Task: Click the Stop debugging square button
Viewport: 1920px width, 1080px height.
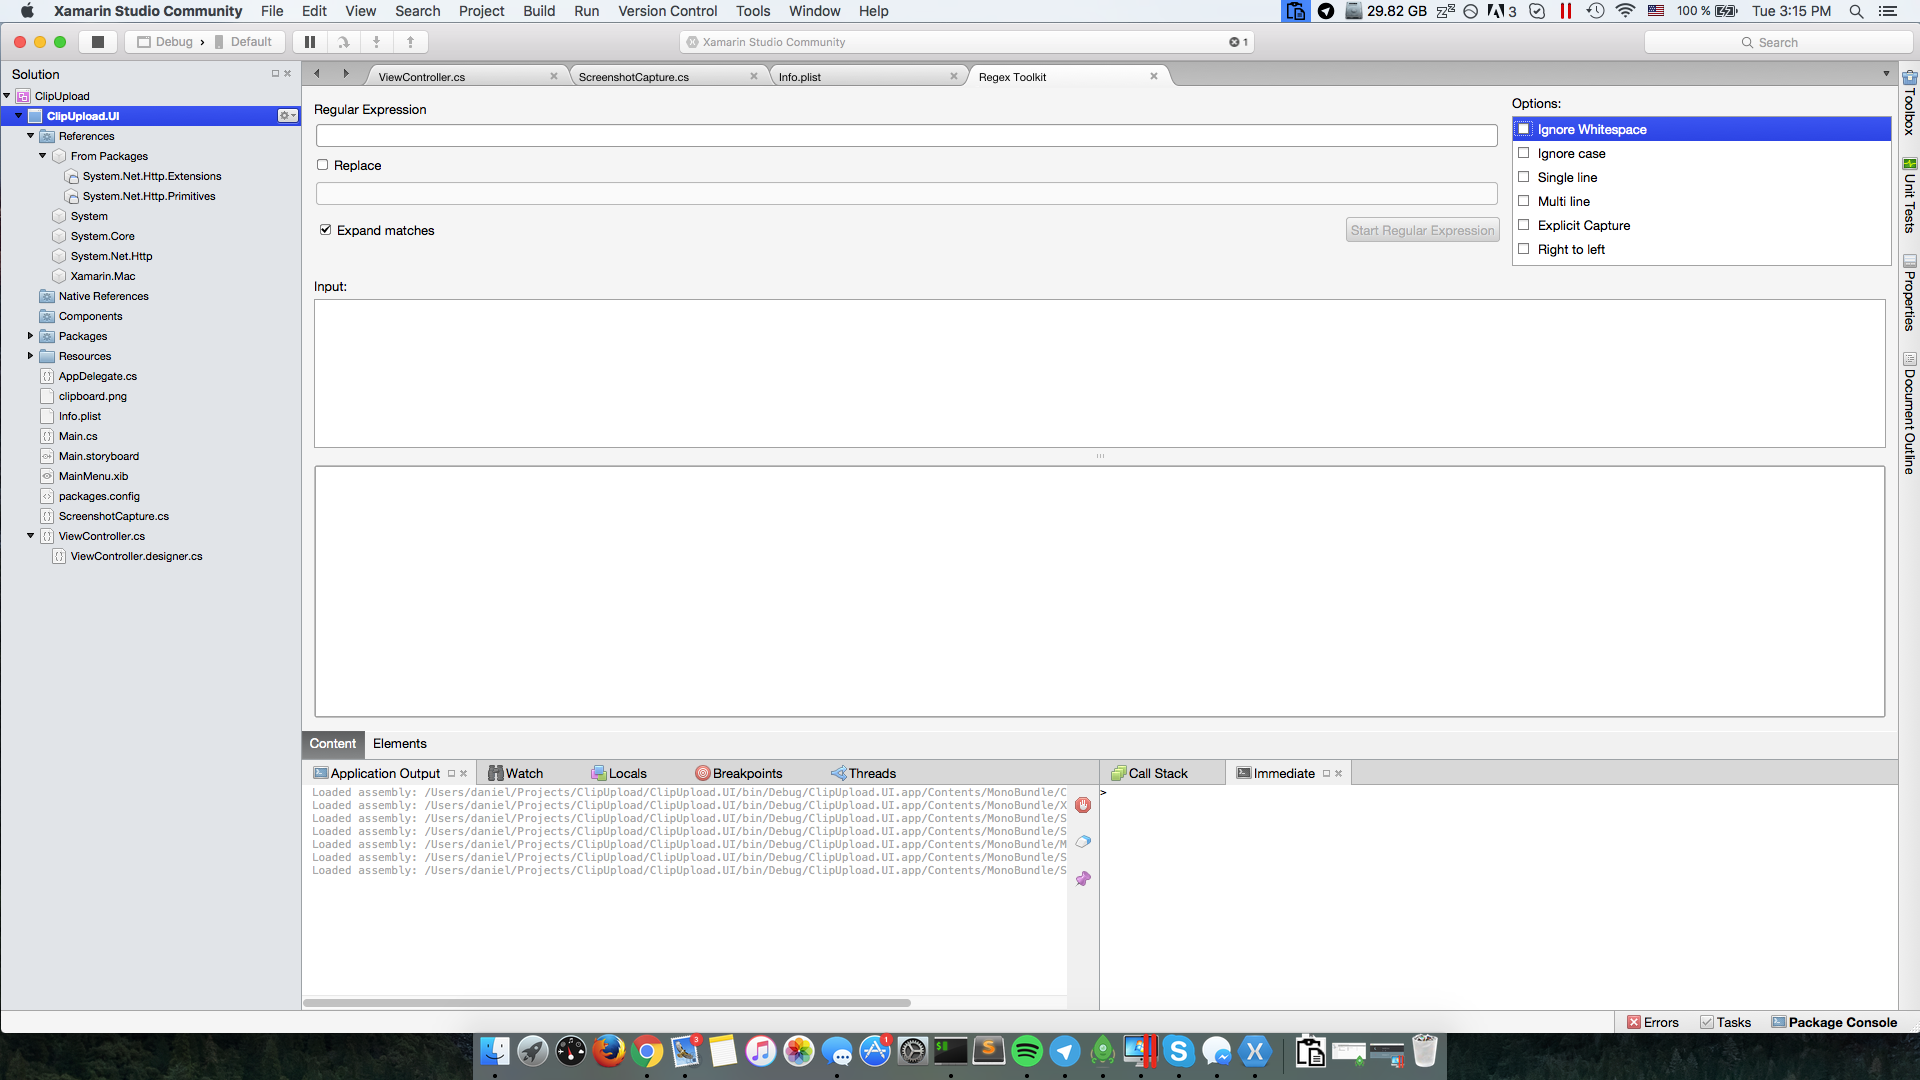Action: pyautogui.click(x=97, y=42)
